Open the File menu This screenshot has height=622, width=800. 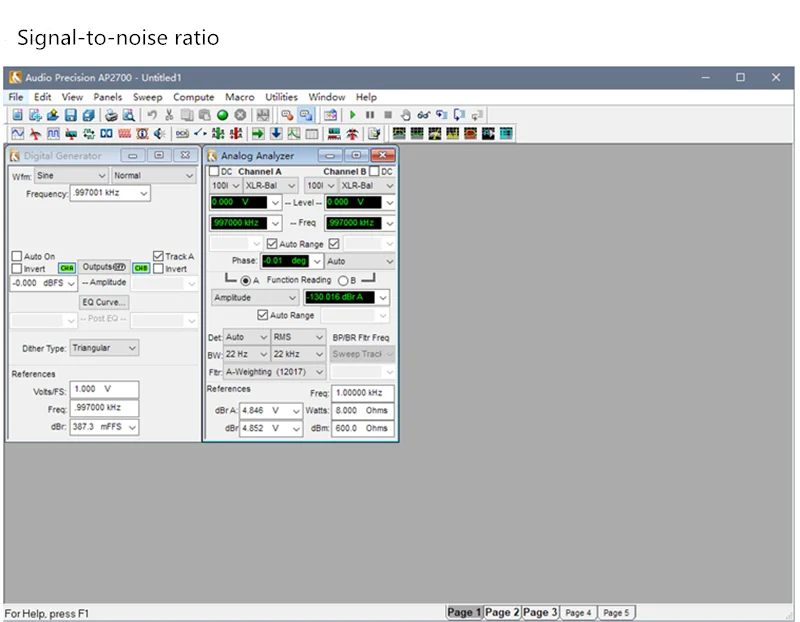pos(16,97)
